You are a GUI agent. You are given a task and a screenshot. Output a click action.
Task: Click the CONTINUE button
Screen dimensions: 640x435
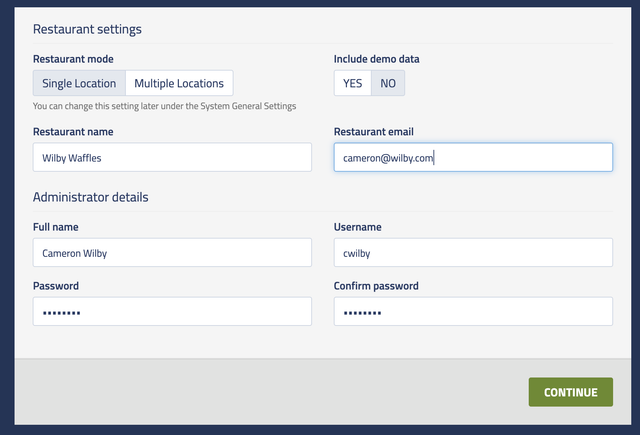click(x=570, y=392)
